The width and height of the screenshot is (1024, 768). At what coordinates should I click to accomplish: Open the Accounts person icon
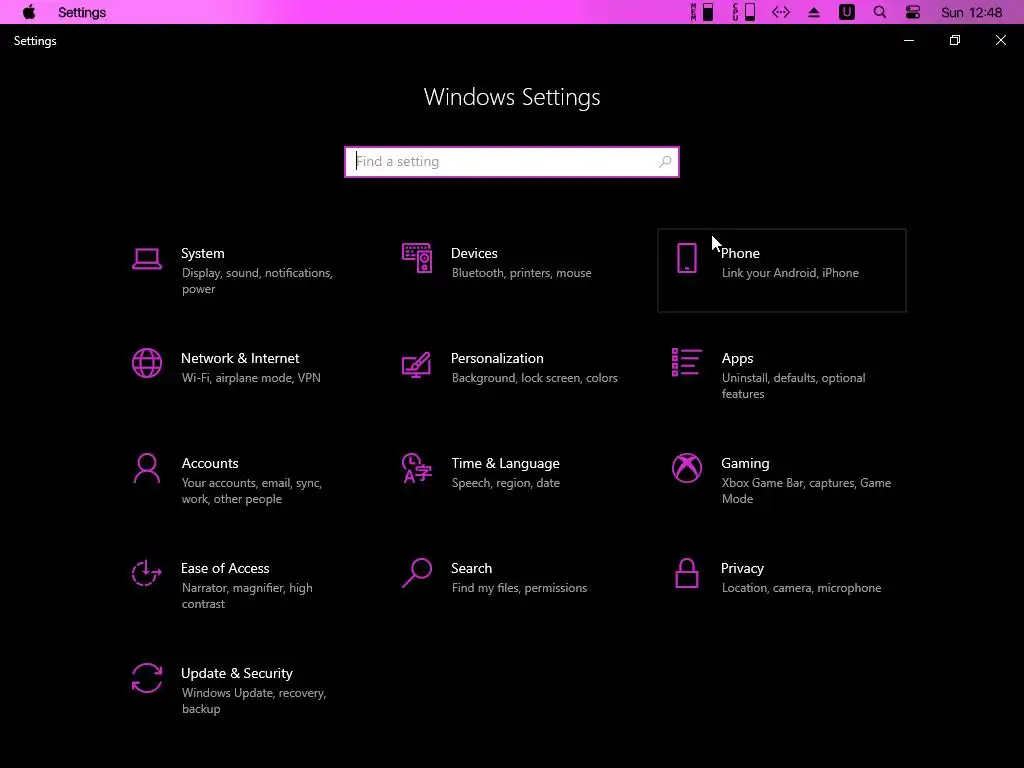point(147,468)
